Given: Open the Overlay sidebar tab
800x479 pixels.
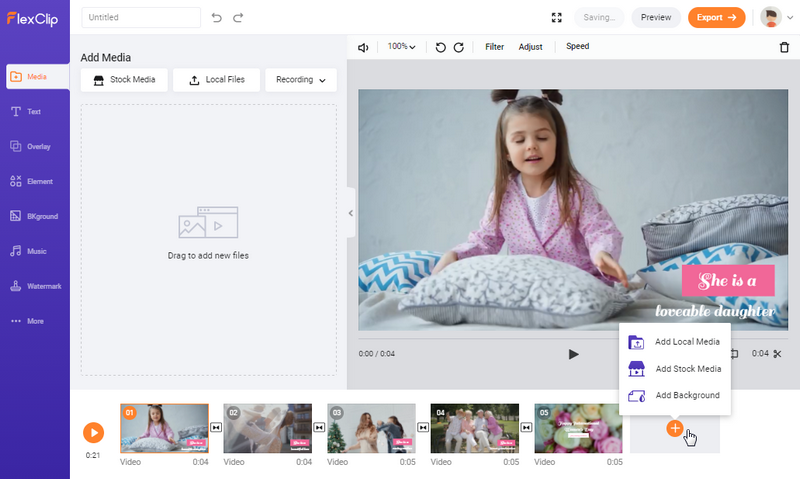Looking at the screenshot, I should coord(31,146).
